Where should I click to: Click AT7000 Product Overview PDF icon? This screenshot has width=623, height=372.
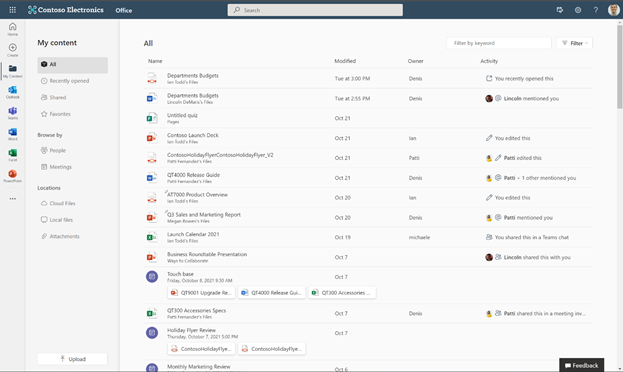point(151,198)
